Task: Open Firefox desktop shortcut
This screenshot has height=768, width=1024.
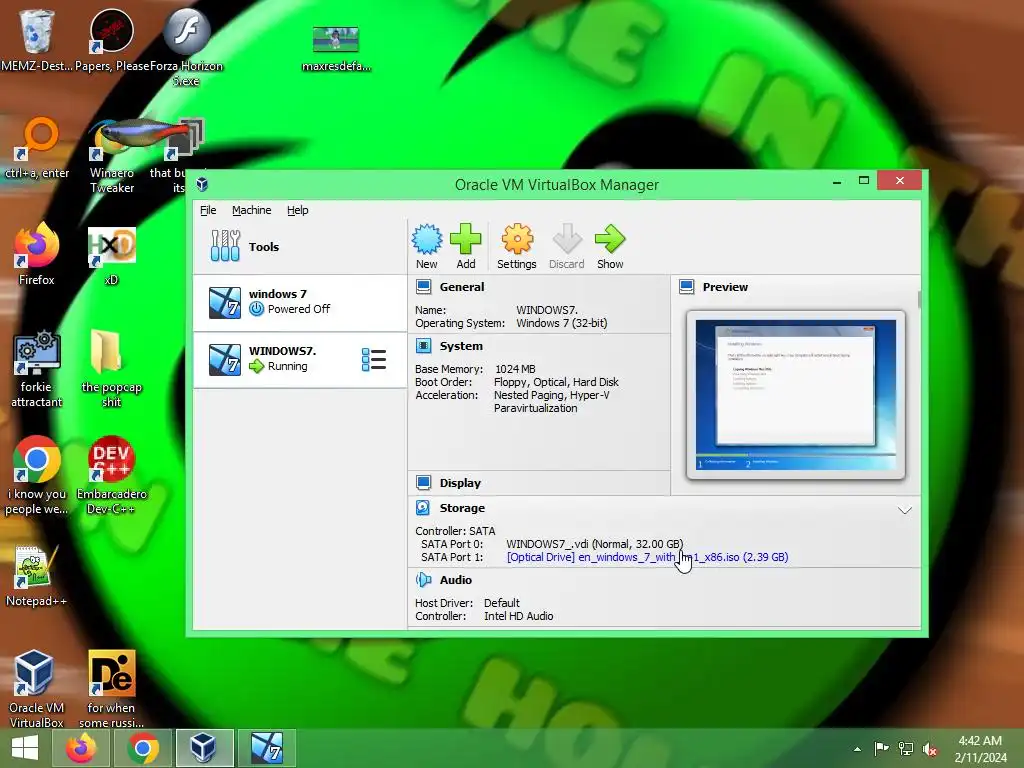Action: point(37,253)
